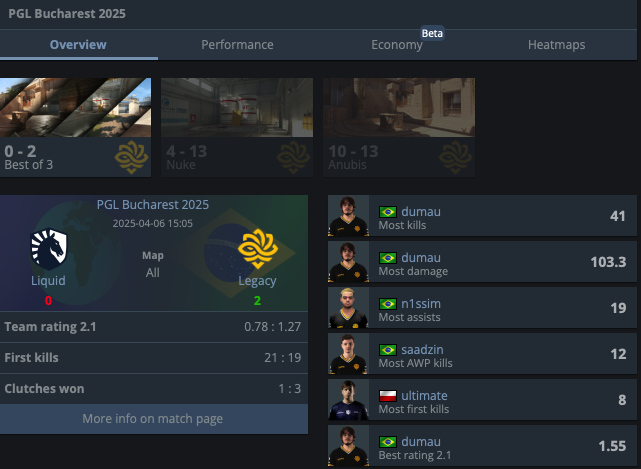Click saadzin's player portrait
Screen dimensions: 641x469
348,354
